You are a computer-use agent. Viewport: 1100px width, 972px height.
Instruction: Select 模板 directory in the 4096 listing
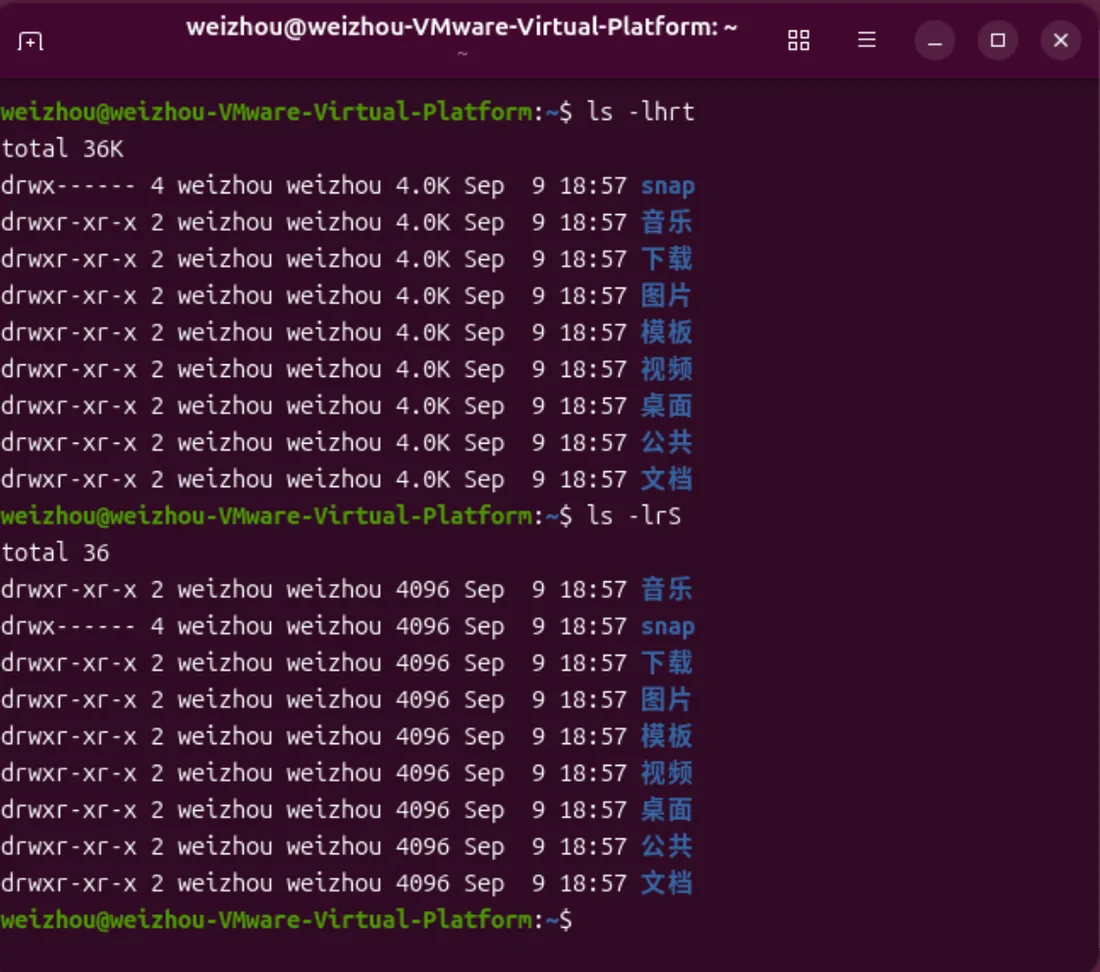[666, 736]
